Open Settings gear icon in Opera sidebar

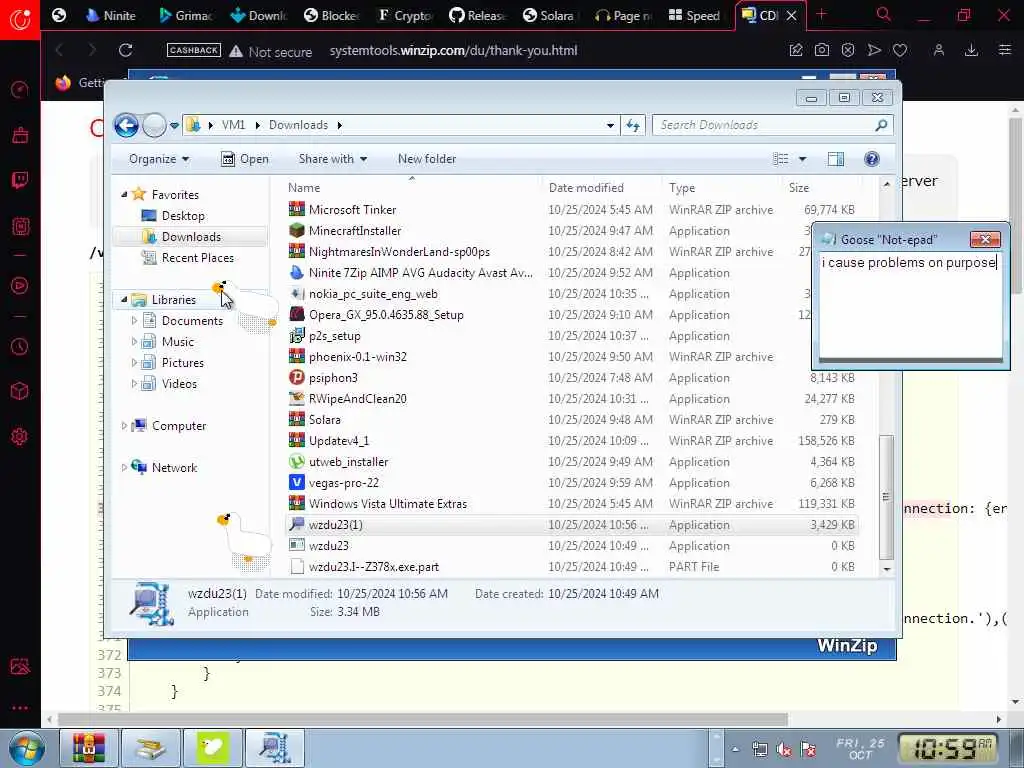tap(20, 436)
